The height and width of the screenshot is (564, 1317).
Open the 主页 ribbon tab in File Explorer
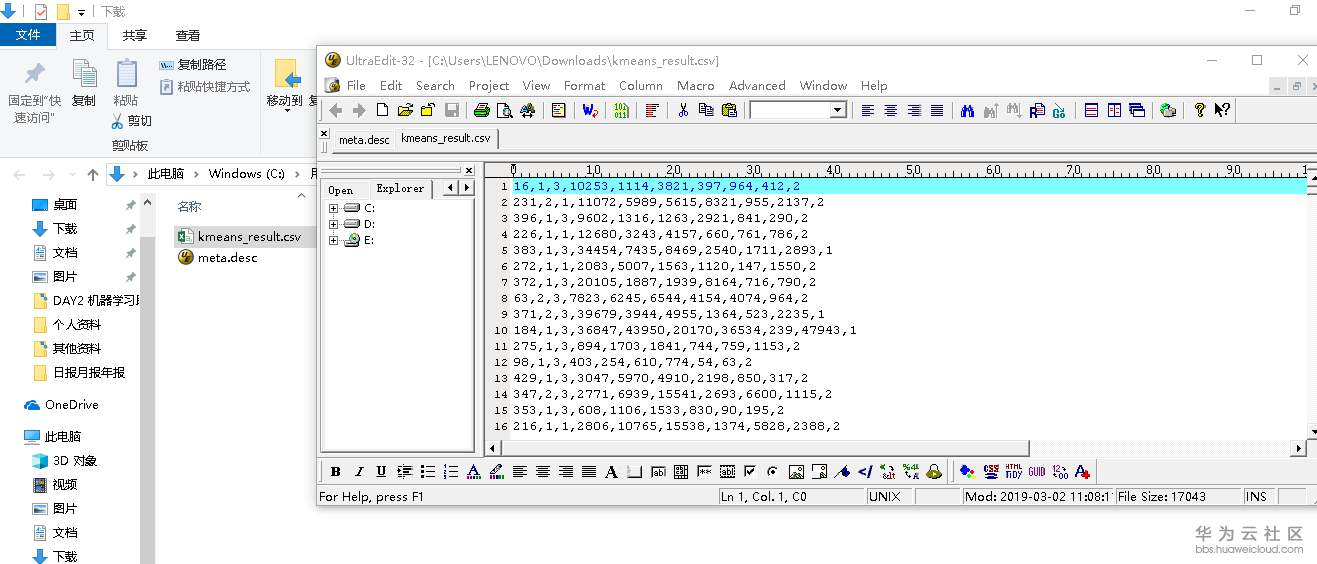point(82,35)
